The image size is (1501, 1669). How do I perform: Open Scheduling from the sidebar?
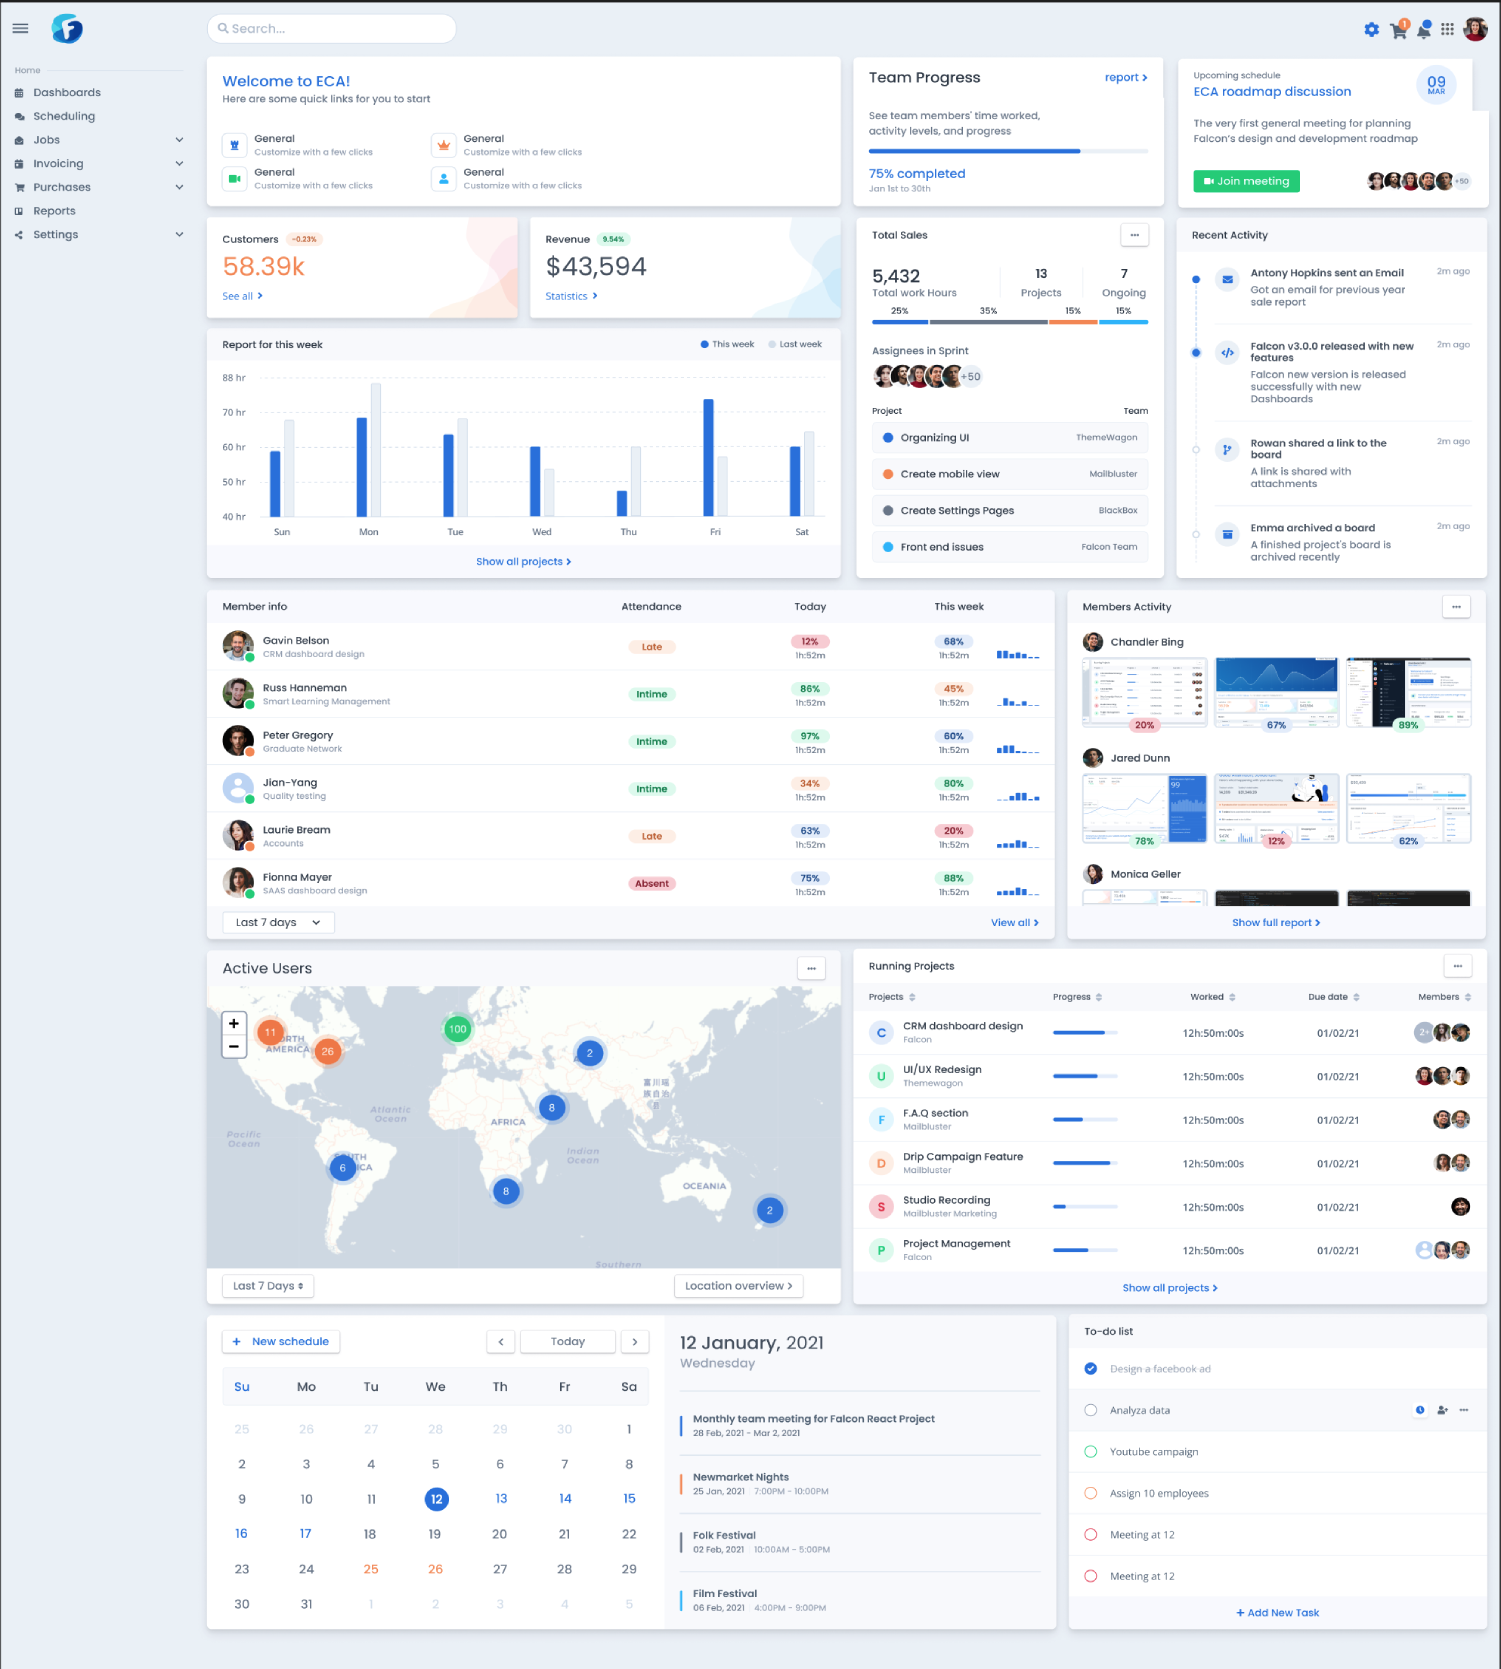pos(64,116)
